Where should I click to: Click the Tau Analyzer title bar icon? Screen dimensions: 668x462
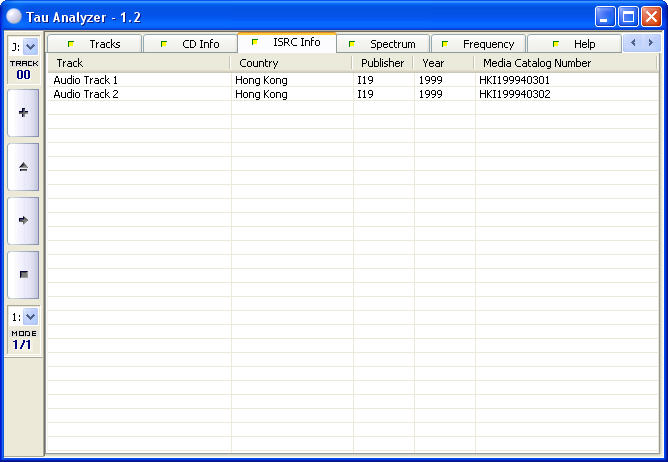[x=14, y=17]
